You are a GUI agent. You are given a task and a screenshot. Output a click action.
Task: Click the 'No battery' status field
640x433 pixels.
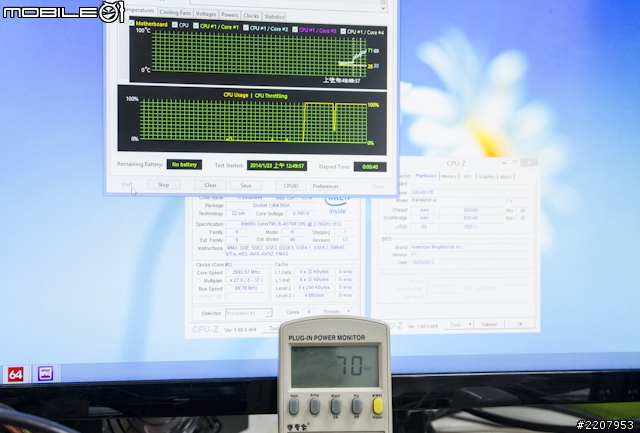[x=184, y=164]
